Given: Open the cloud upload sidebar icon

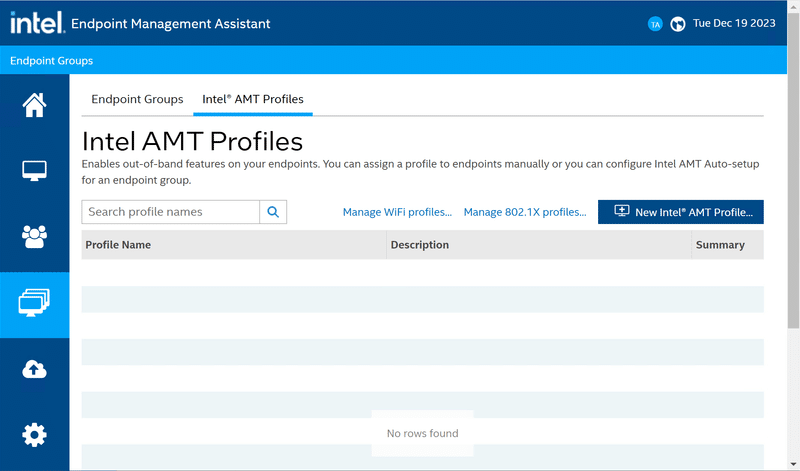Looking at the screenshot, I should click(x=34, y=369).
